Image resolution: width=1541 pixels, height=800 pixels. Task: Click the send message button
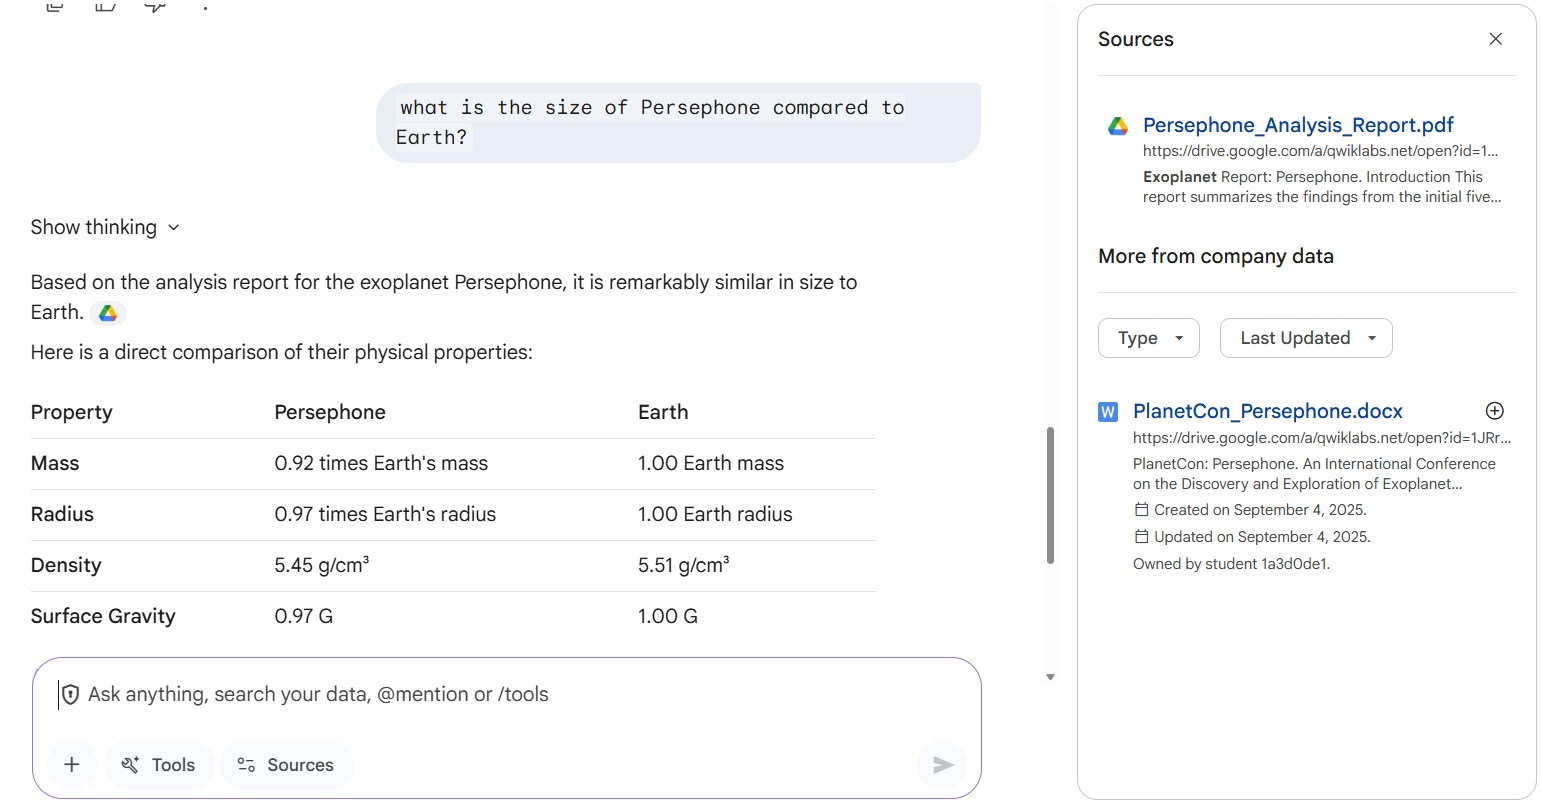pos(941,764)
